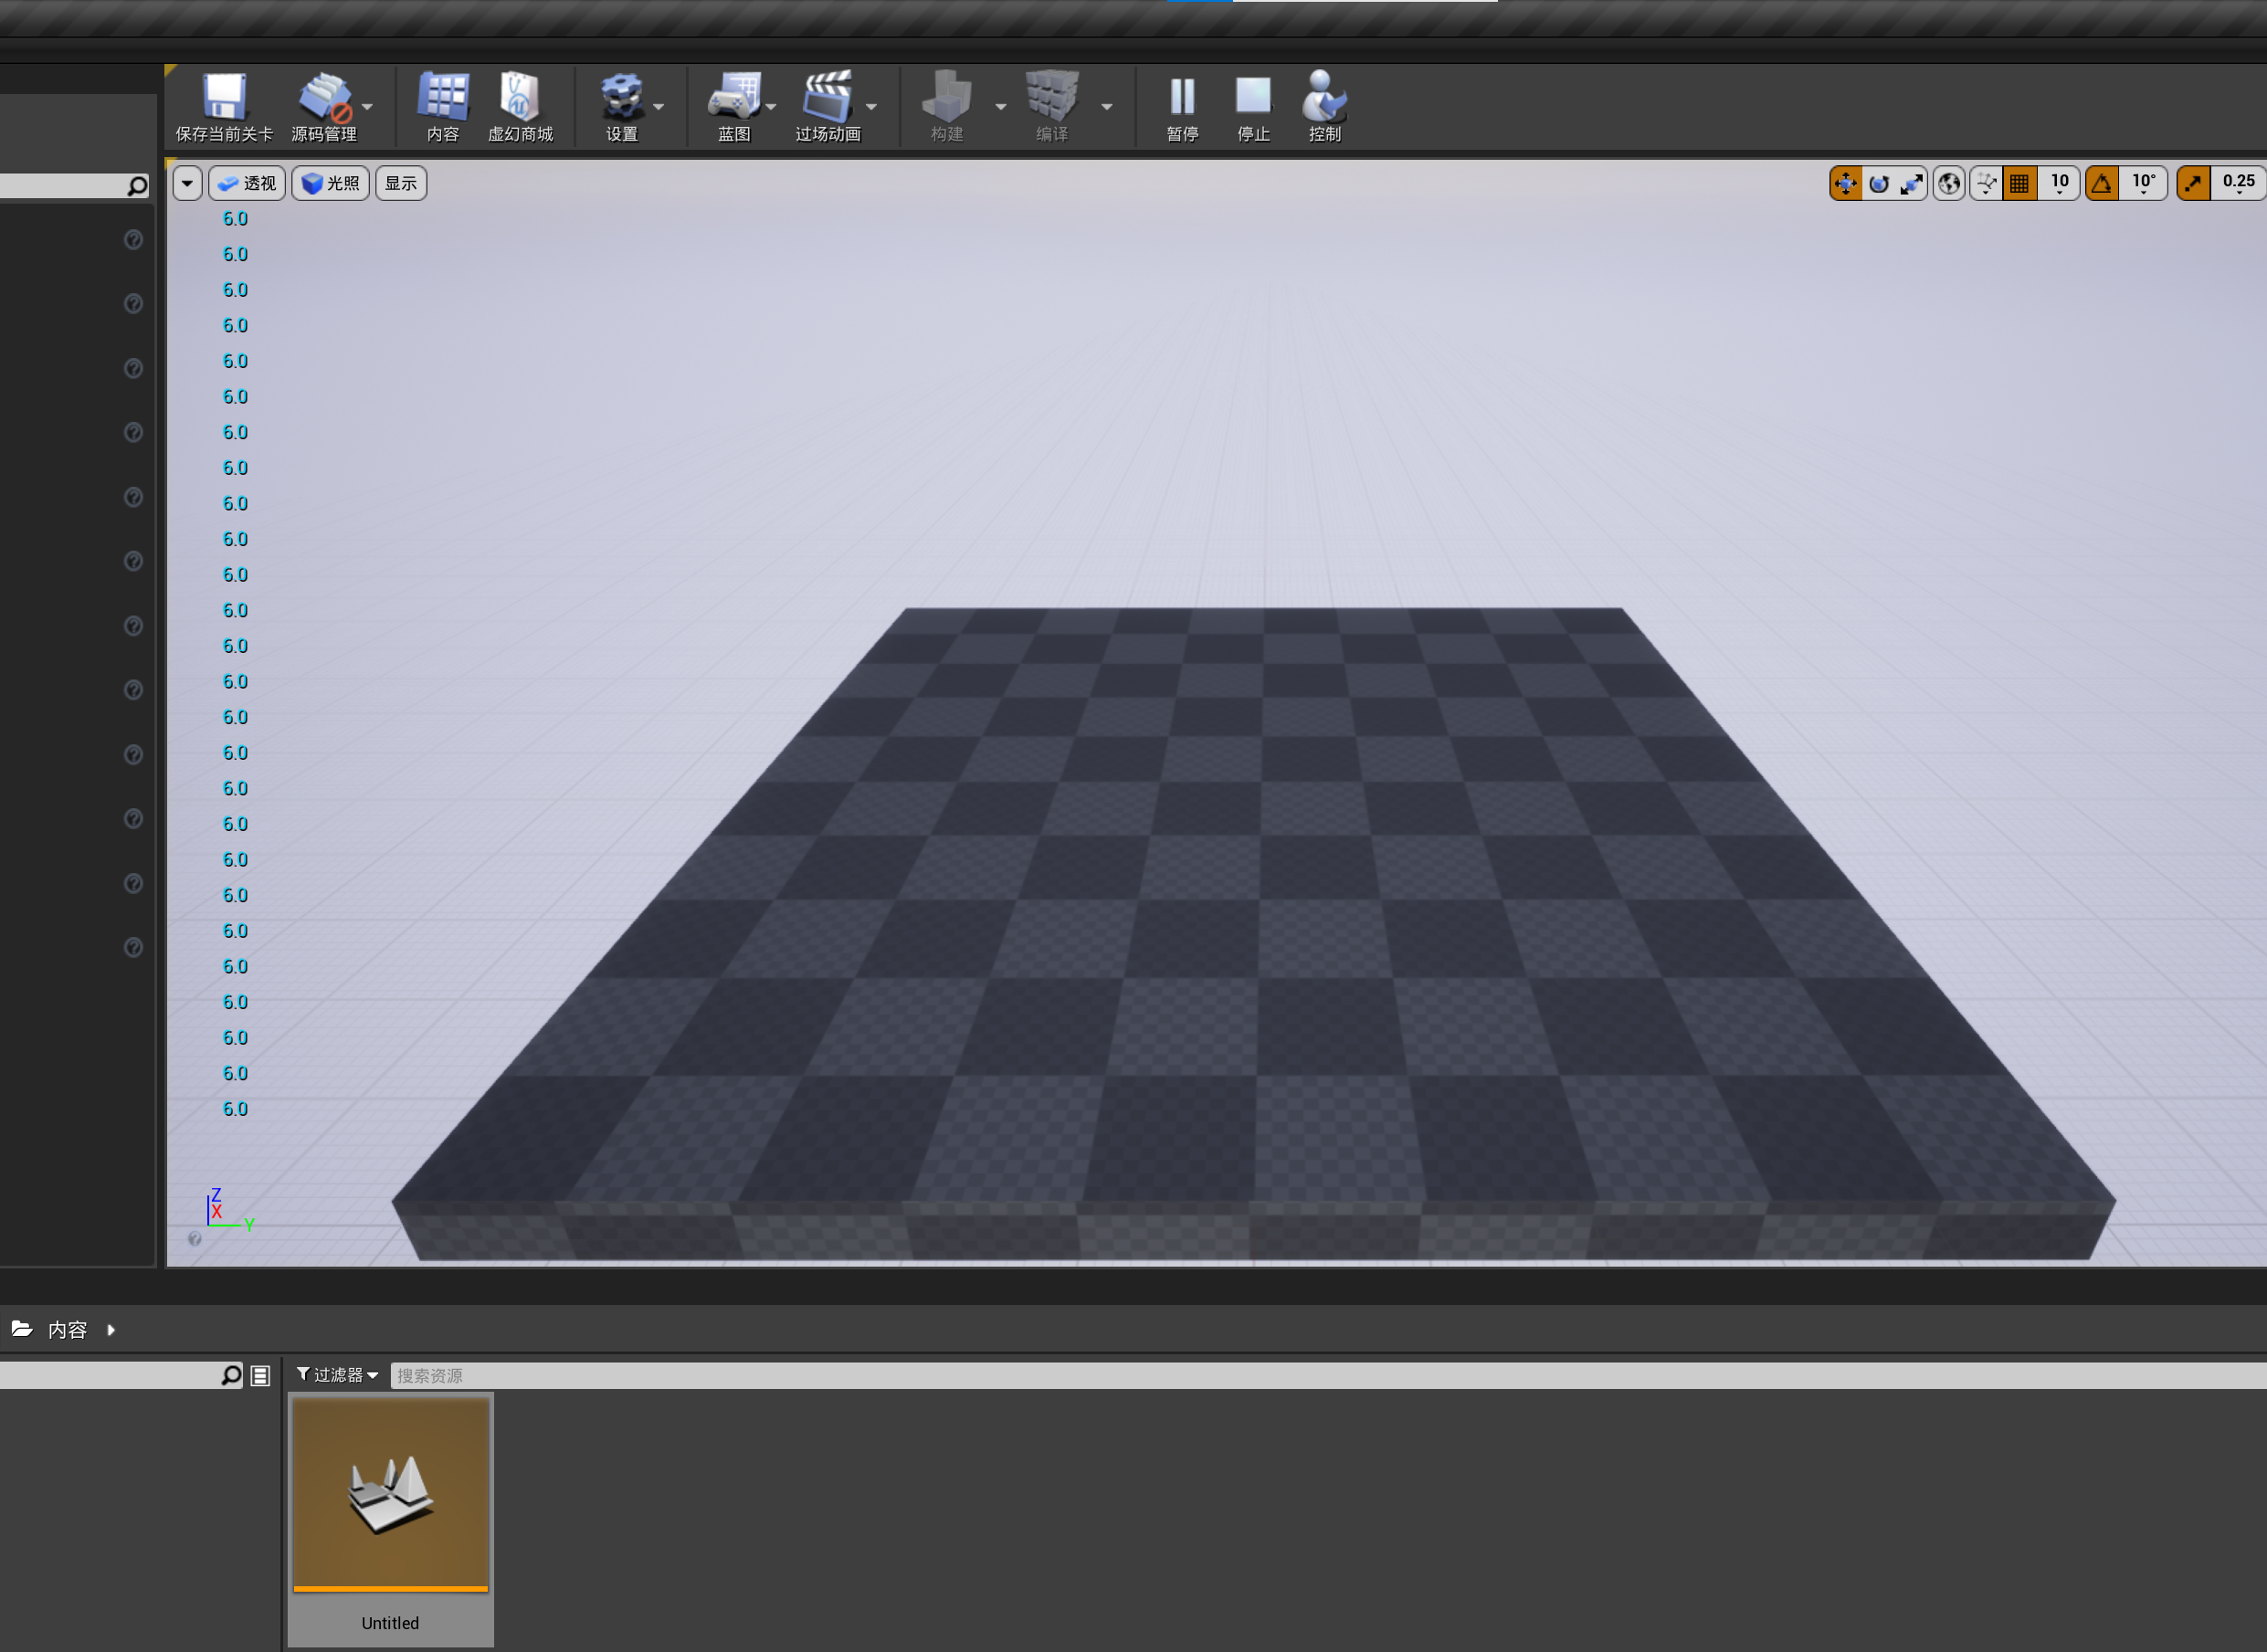Open the Content (内容) browser icon
Viewport: 2267px width, 1652px height.
[x=443, y=97]
